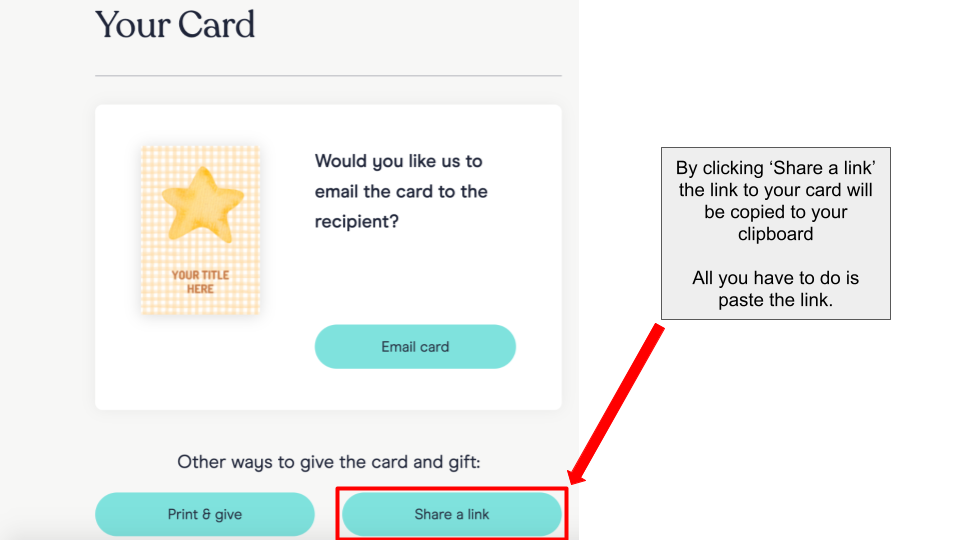Choose the Print & give option

(204, 514)
